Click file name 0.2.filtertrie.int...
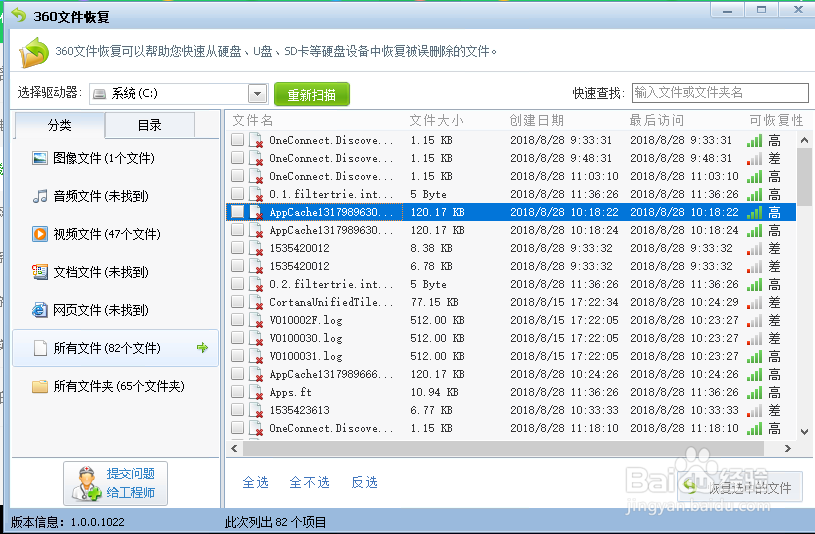Image resolution: width=815 pixels, height=534 pixels. pos(331,284)
